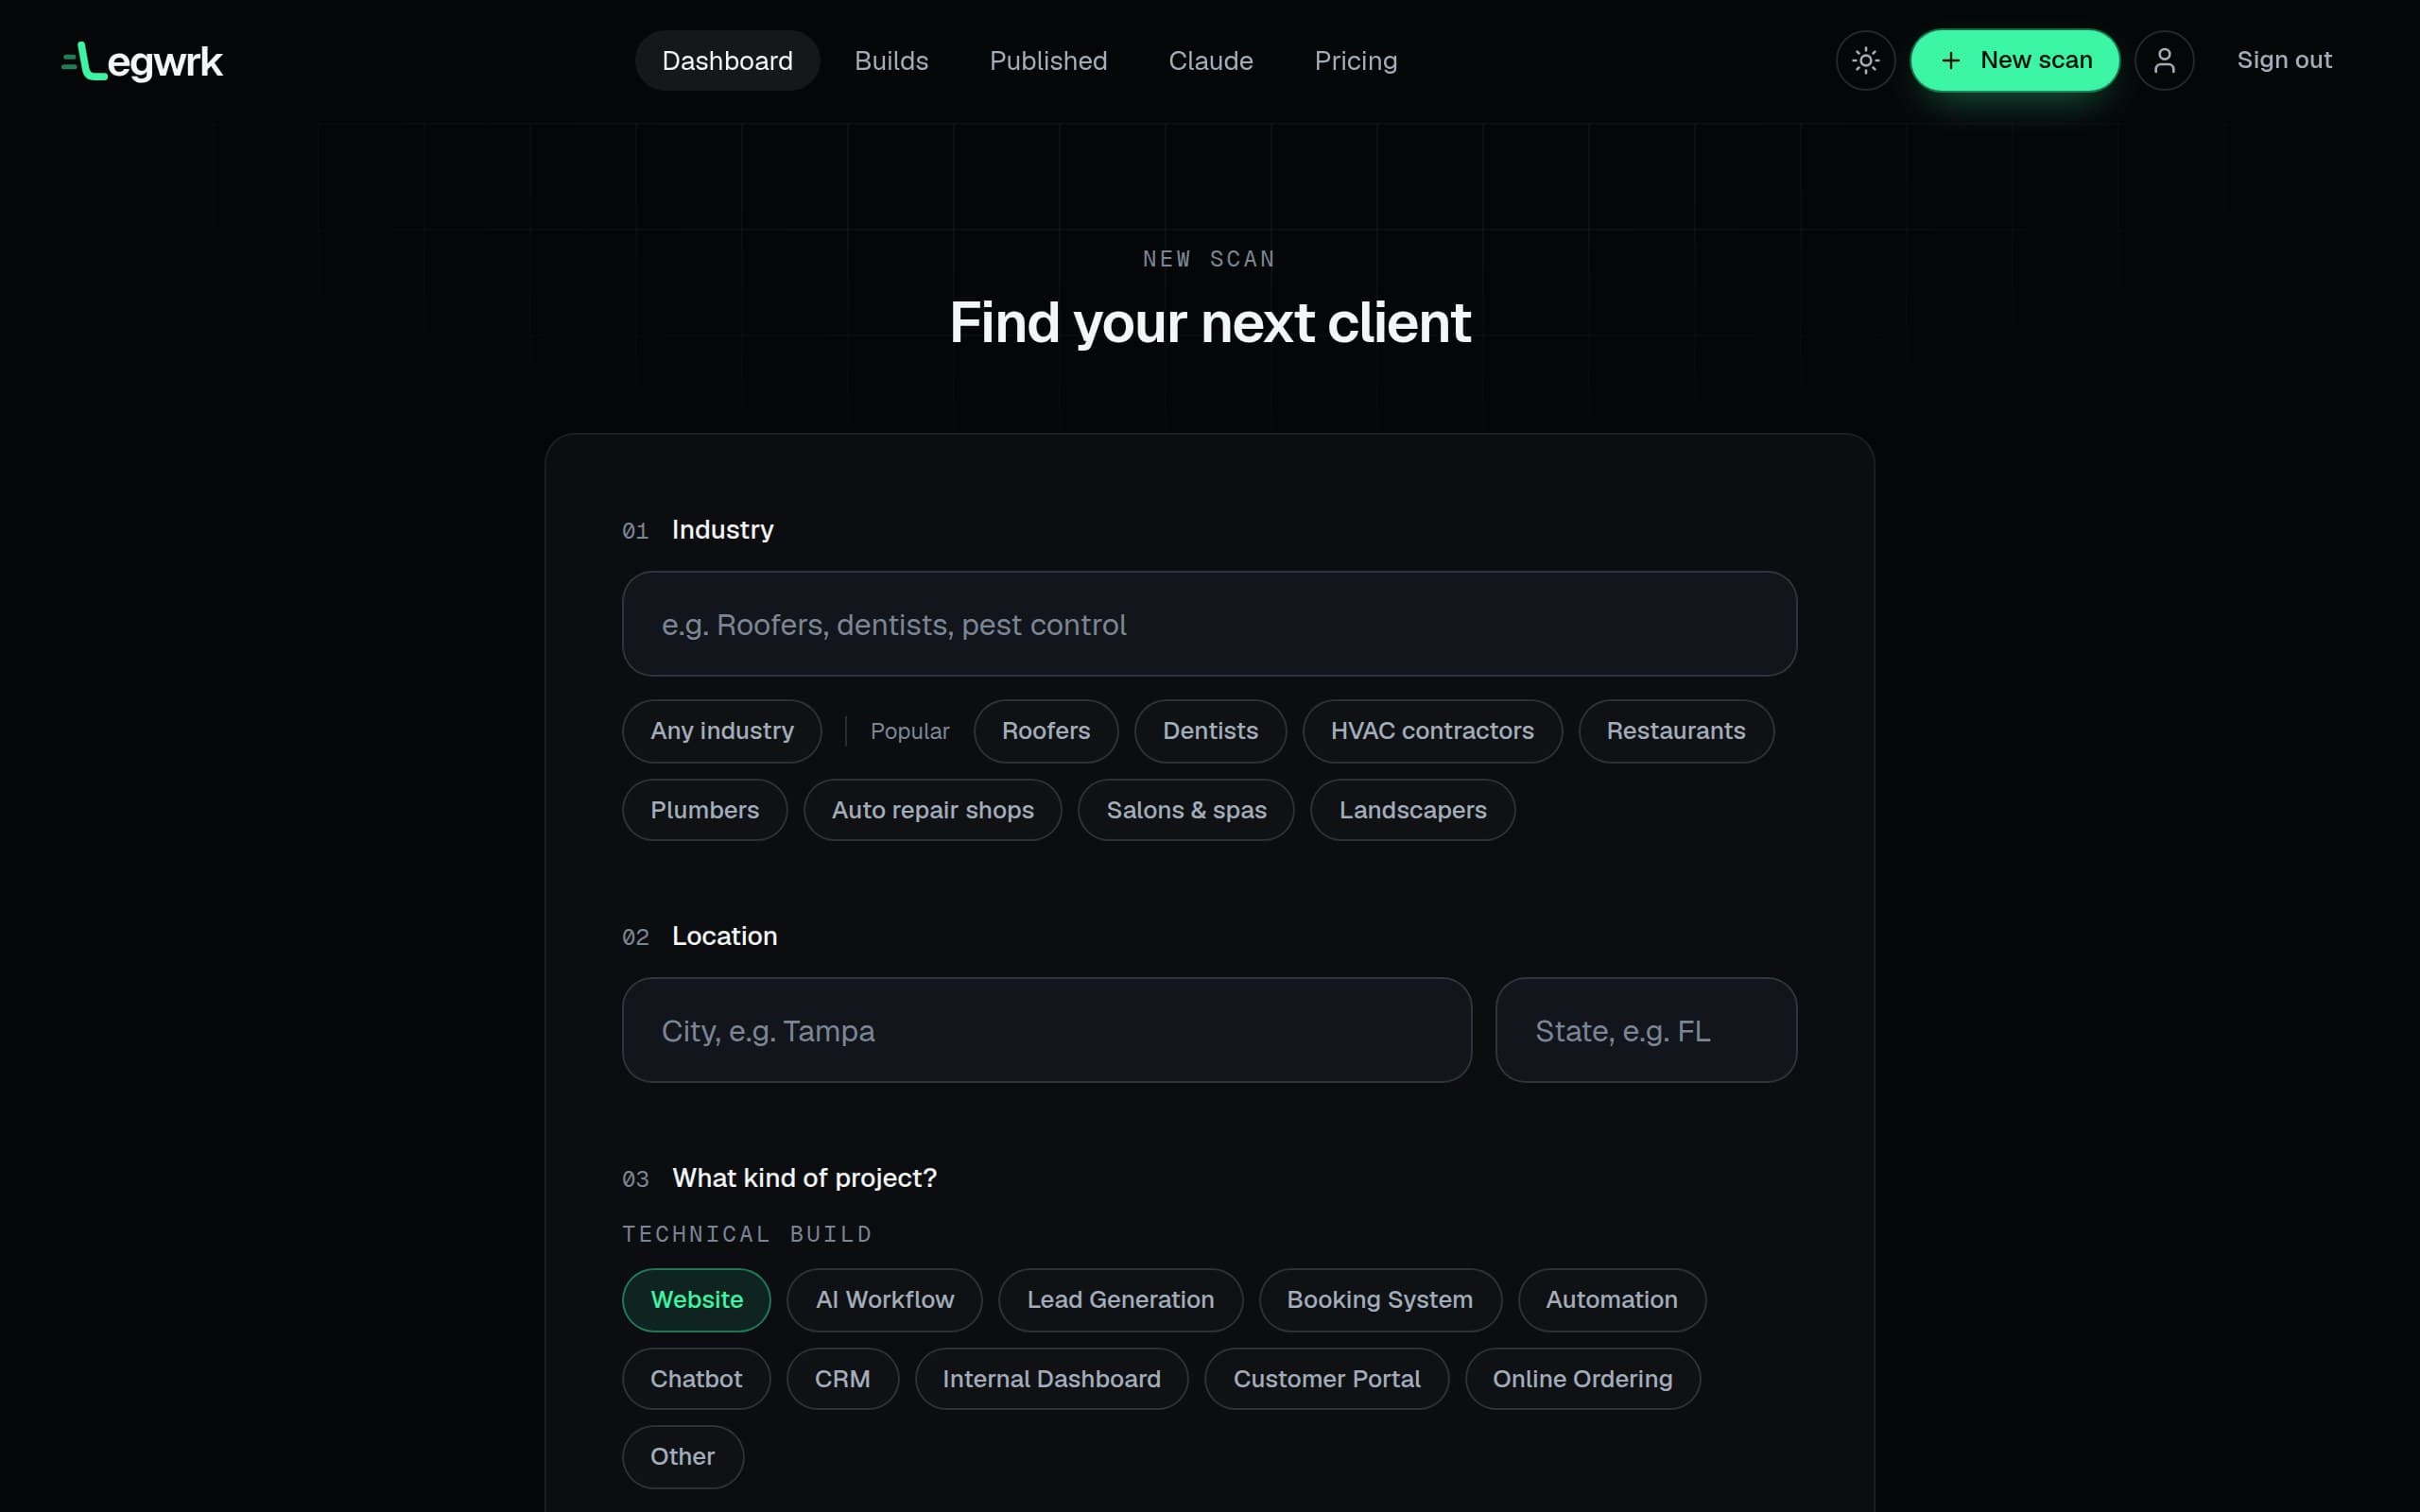Image resolution: width=2420 pixels, height=1512 pixels.
Task: Switch to the Published tab
Action: (1048, 61)
